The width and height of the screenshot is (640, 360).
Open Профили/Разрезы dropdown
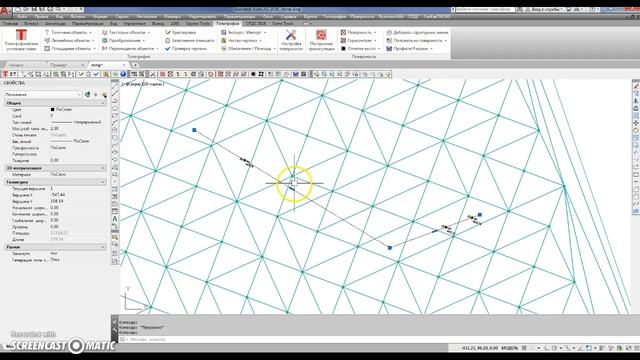(410, 49)
